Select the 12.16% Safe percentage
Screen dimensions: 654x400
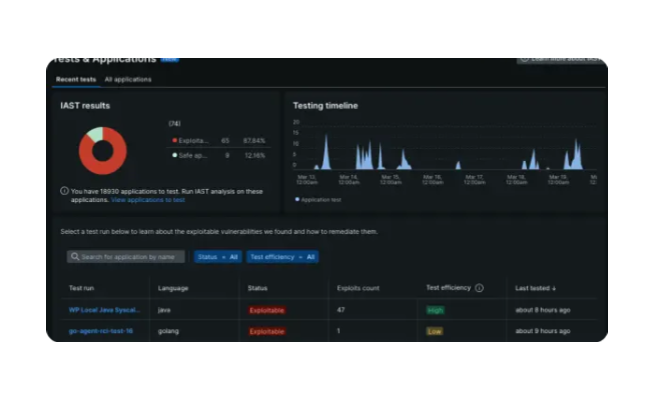click(254, 155)
